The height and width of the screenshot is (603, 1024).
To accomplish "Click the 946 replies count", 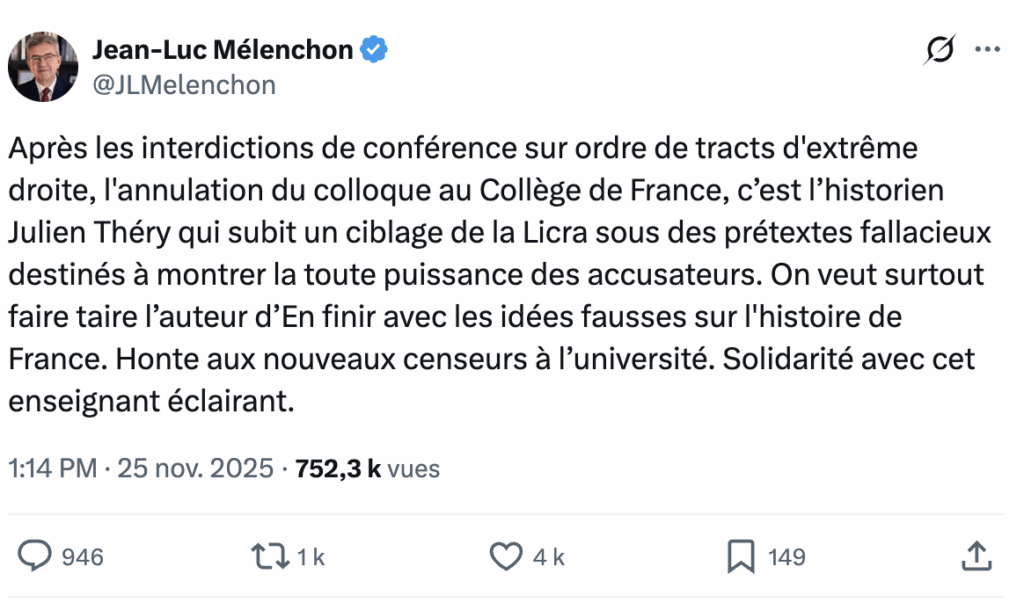I will click(x=83, y=557).
